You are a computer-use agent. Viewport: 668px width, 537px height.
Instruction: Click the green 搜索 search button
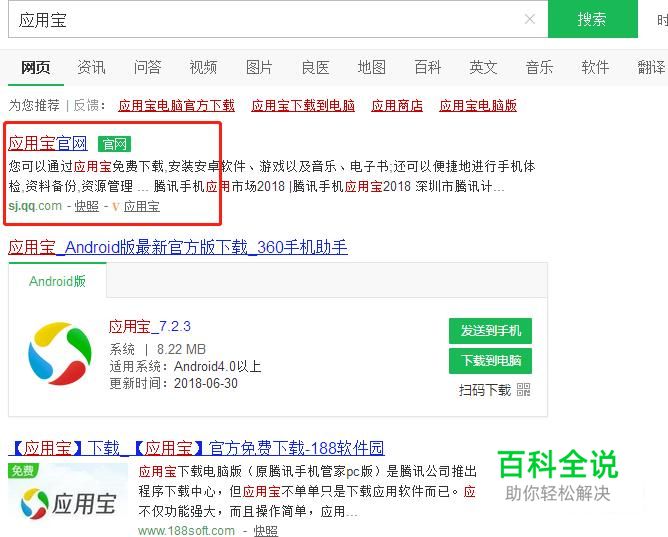point(592,19)
